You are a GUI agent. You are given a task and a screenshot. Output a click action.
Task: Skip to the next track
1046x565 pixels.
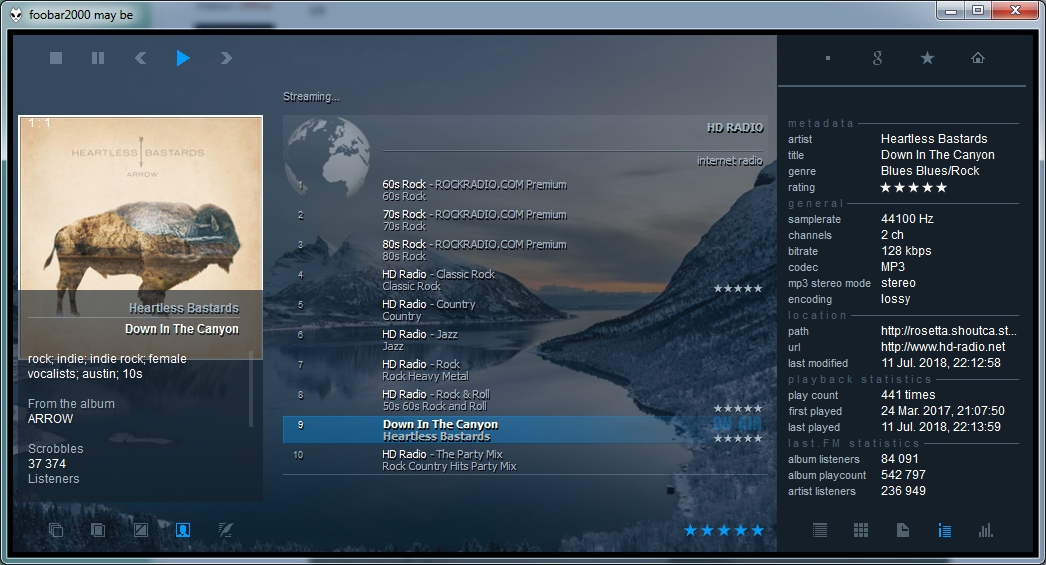tap(226, 58)
